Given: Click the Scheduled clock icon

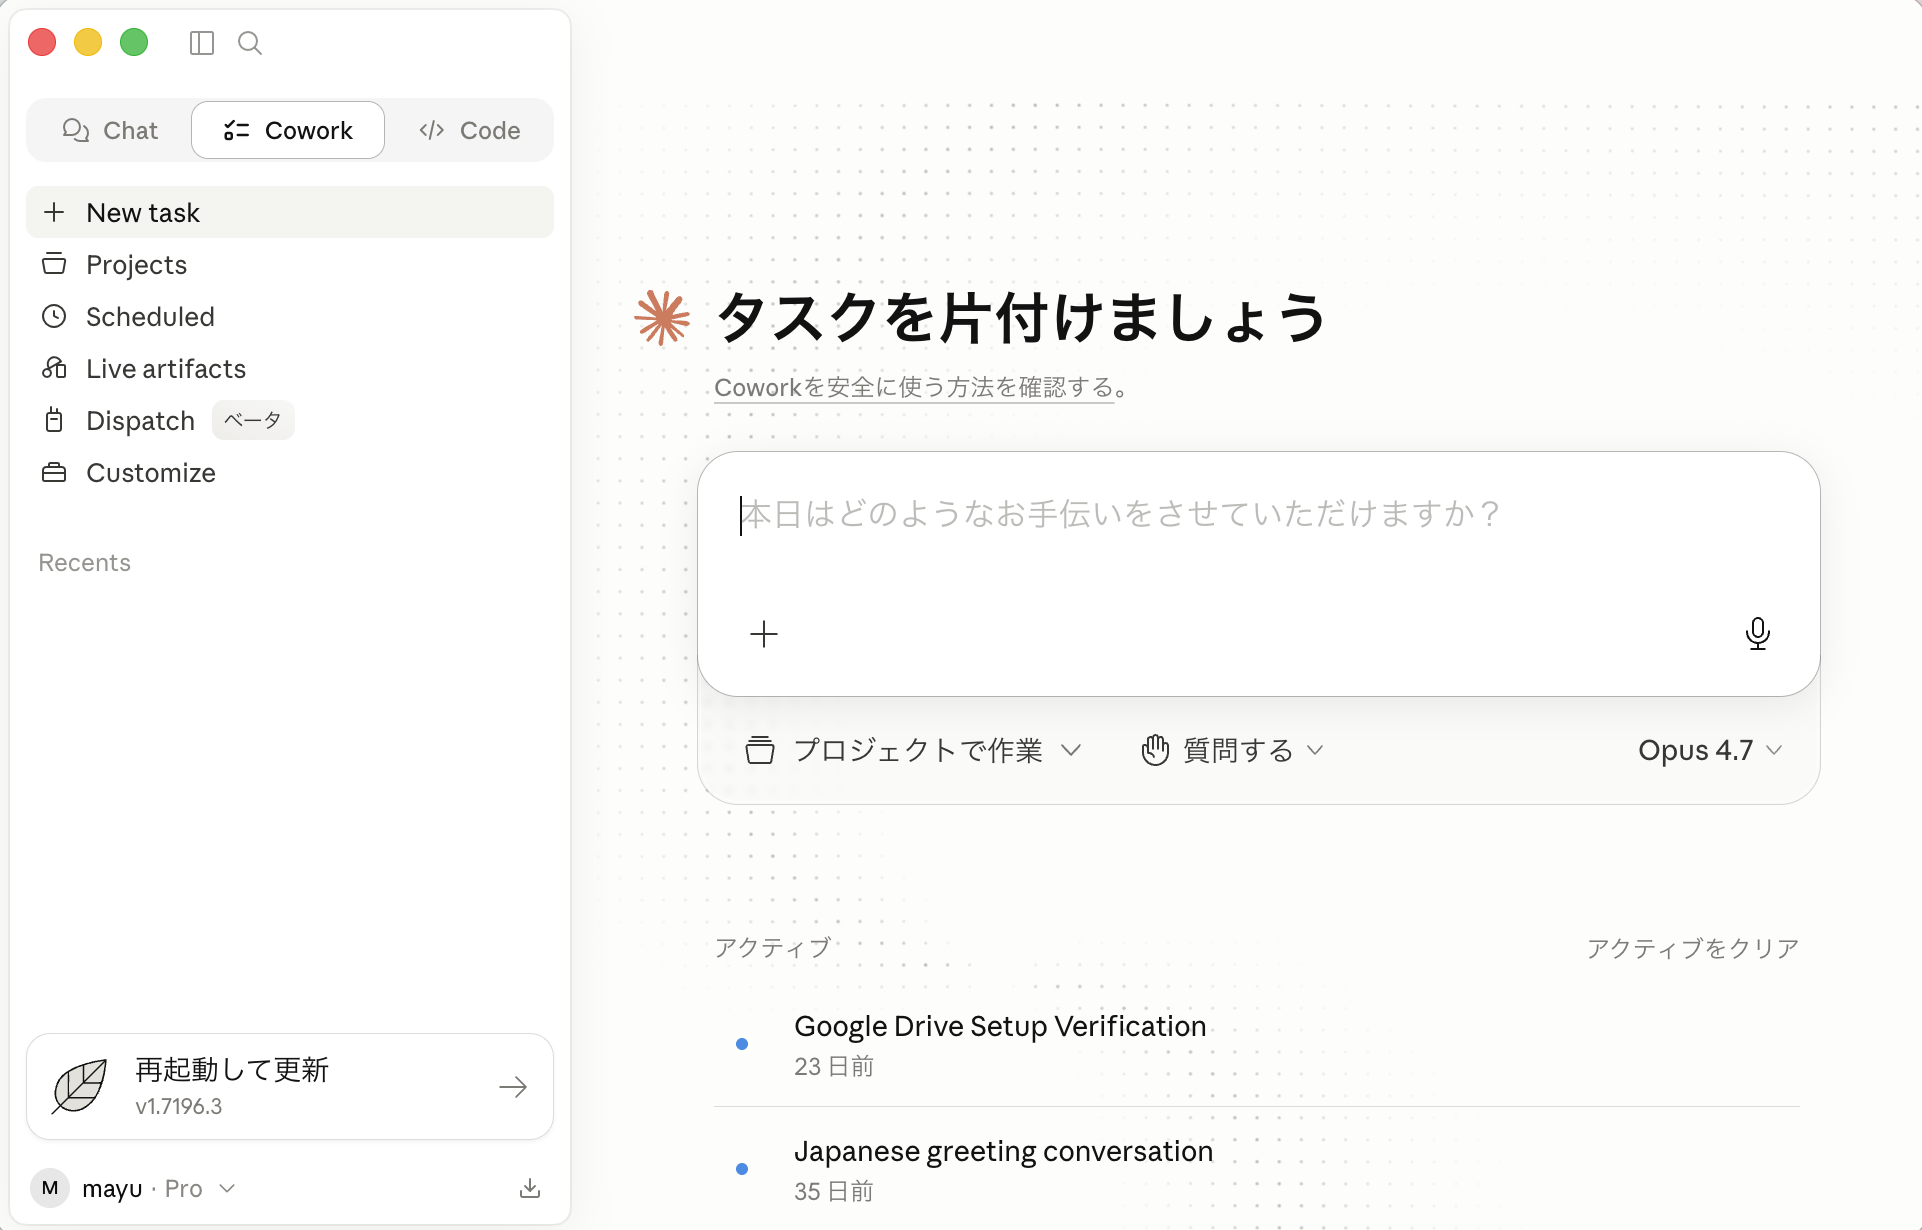Looking at the screenshot, I should (54, 316).
